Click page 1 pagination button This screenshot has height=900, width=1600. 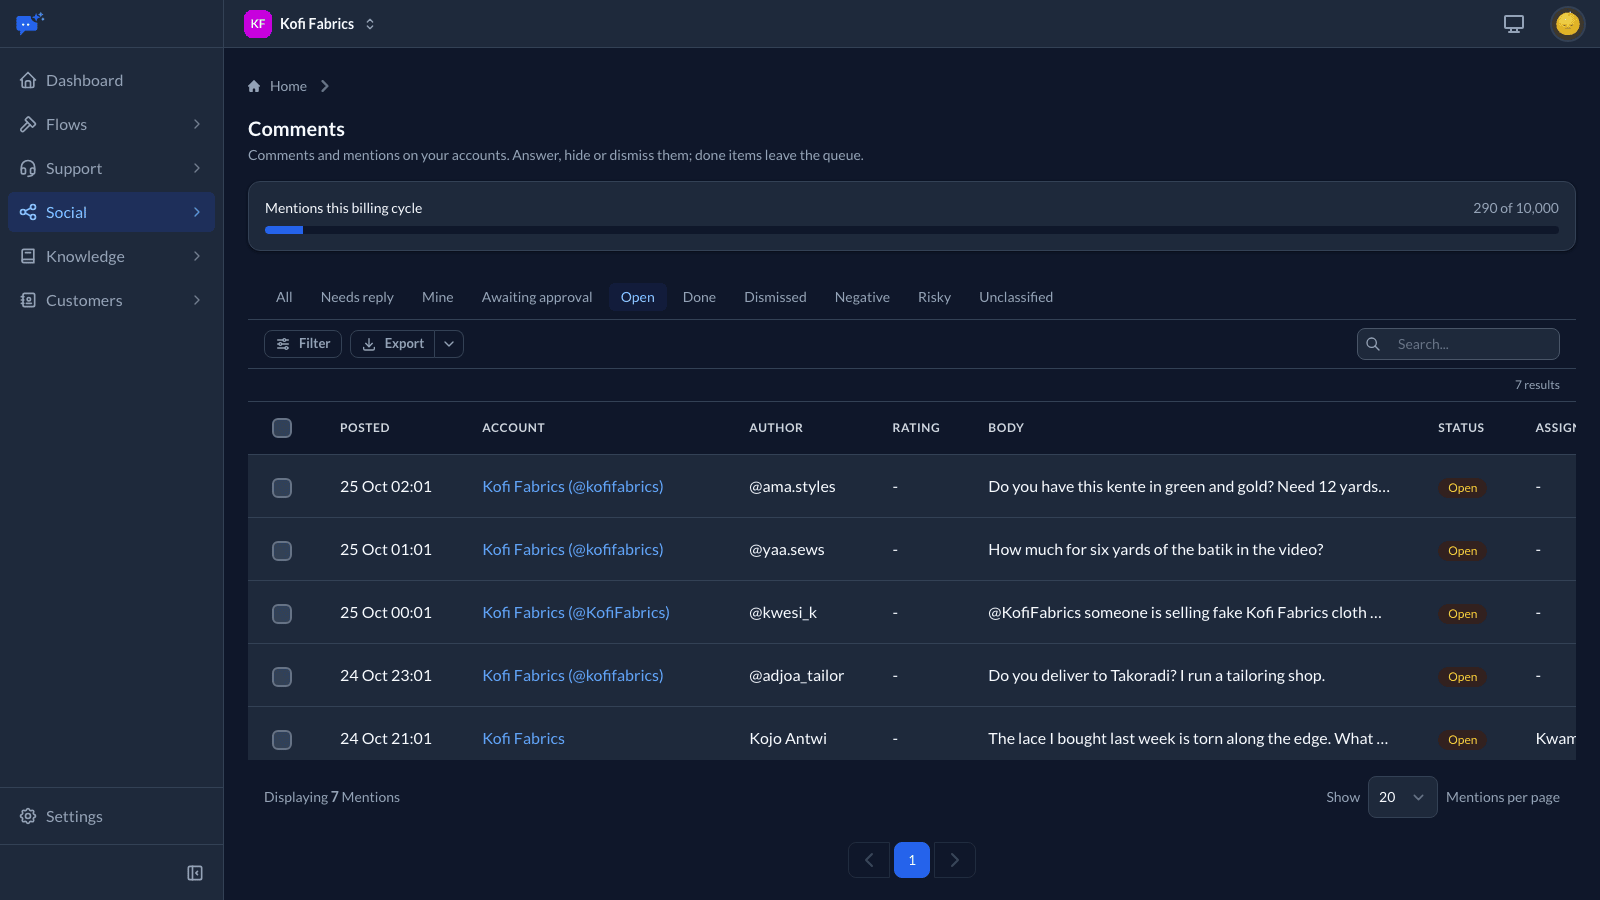(x=912, y=860)
